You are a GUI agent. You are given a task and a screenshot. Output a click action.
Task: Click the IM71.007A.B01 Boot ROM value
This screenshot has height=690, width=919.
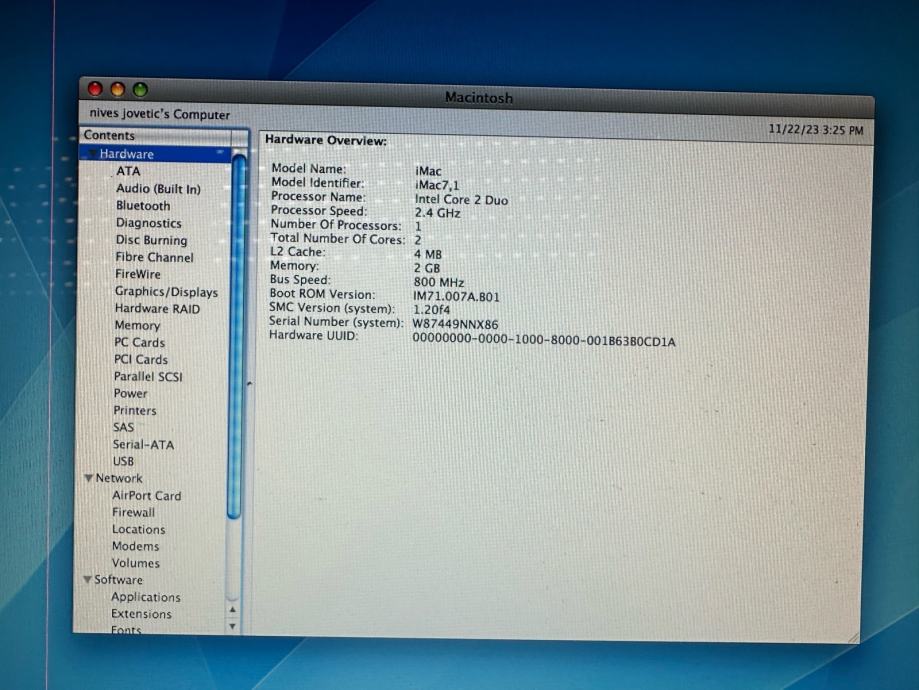tap(456, 297)
